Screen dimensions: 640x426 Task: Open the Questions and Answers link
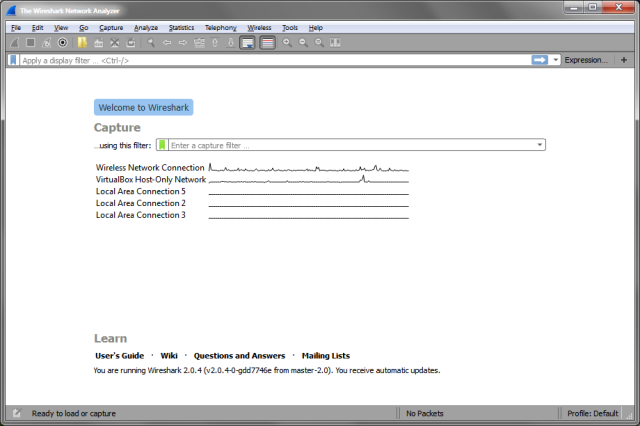tap(239, 355)
